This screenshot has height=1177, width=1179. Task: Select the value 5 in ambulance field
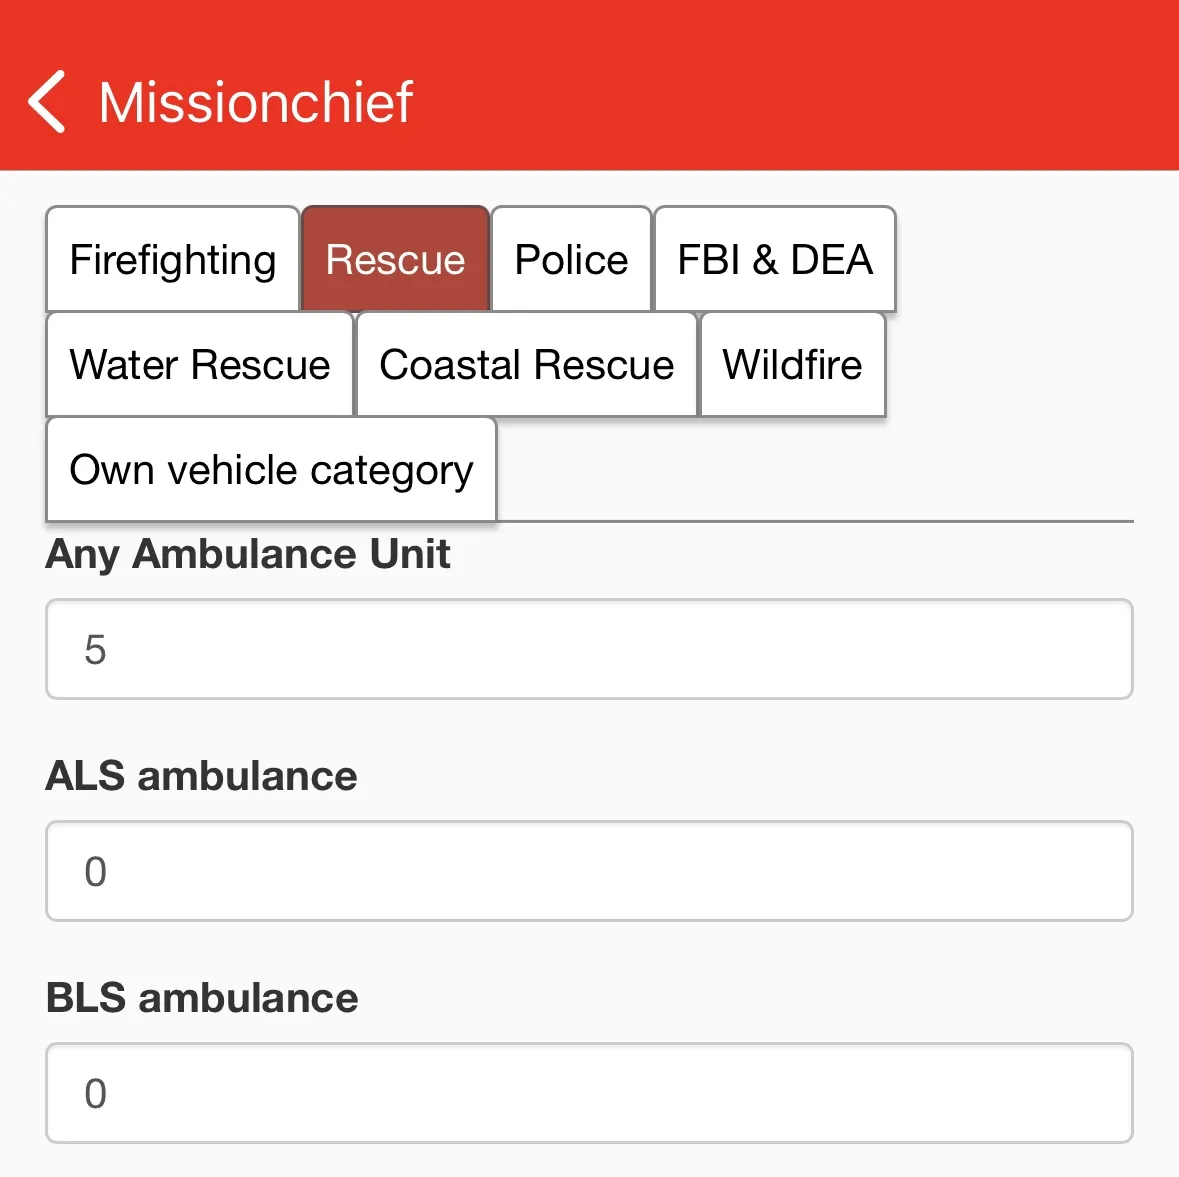click(95, 649)
